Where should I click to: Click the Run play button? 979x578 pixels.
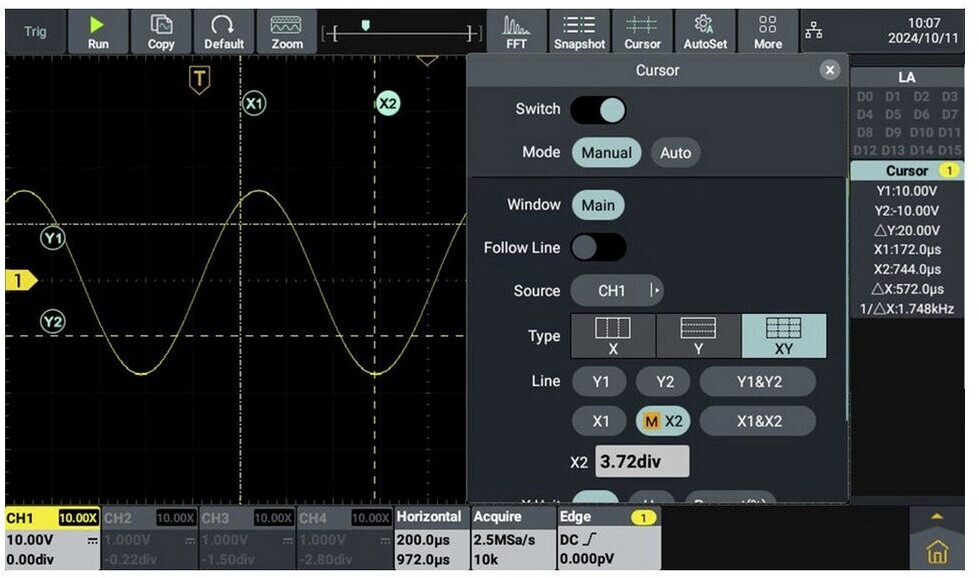(x=97, y=32)
